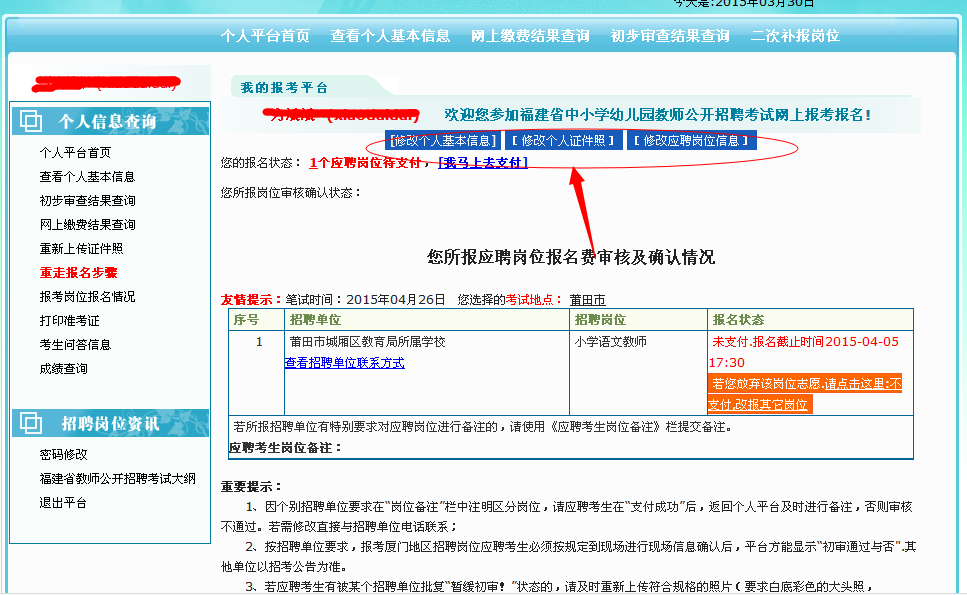Open 重新上传证件照 in the sidebar
The height and width of the screenshot is (595, 967).
81,249
